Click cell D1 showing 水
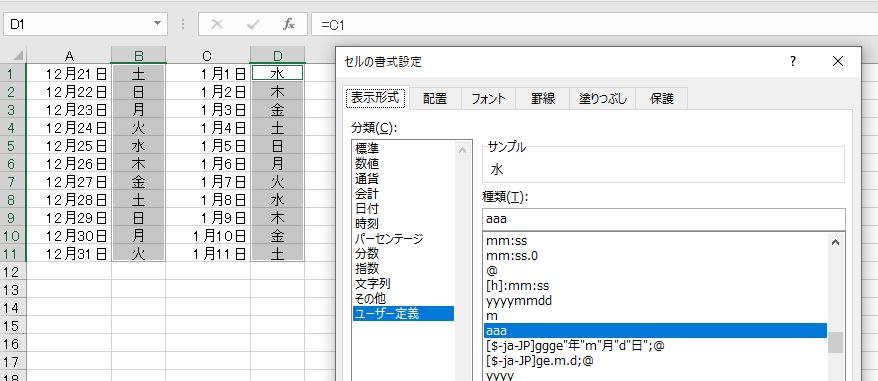The width and height of the screenshot is (878, 381). point(277,73)
